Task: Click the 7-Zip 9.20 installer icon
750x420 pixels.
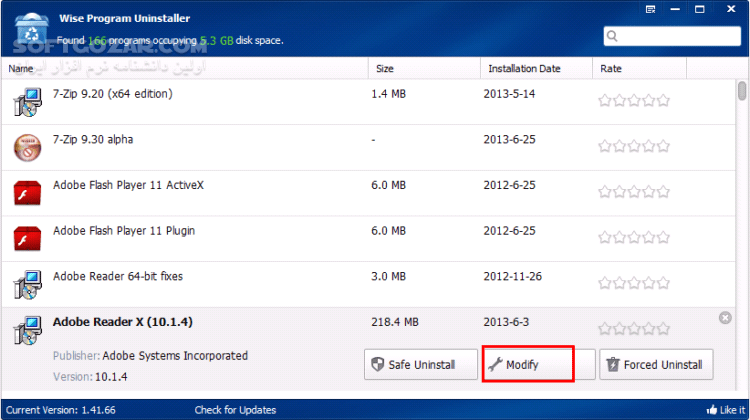Action: pos(27,102)
